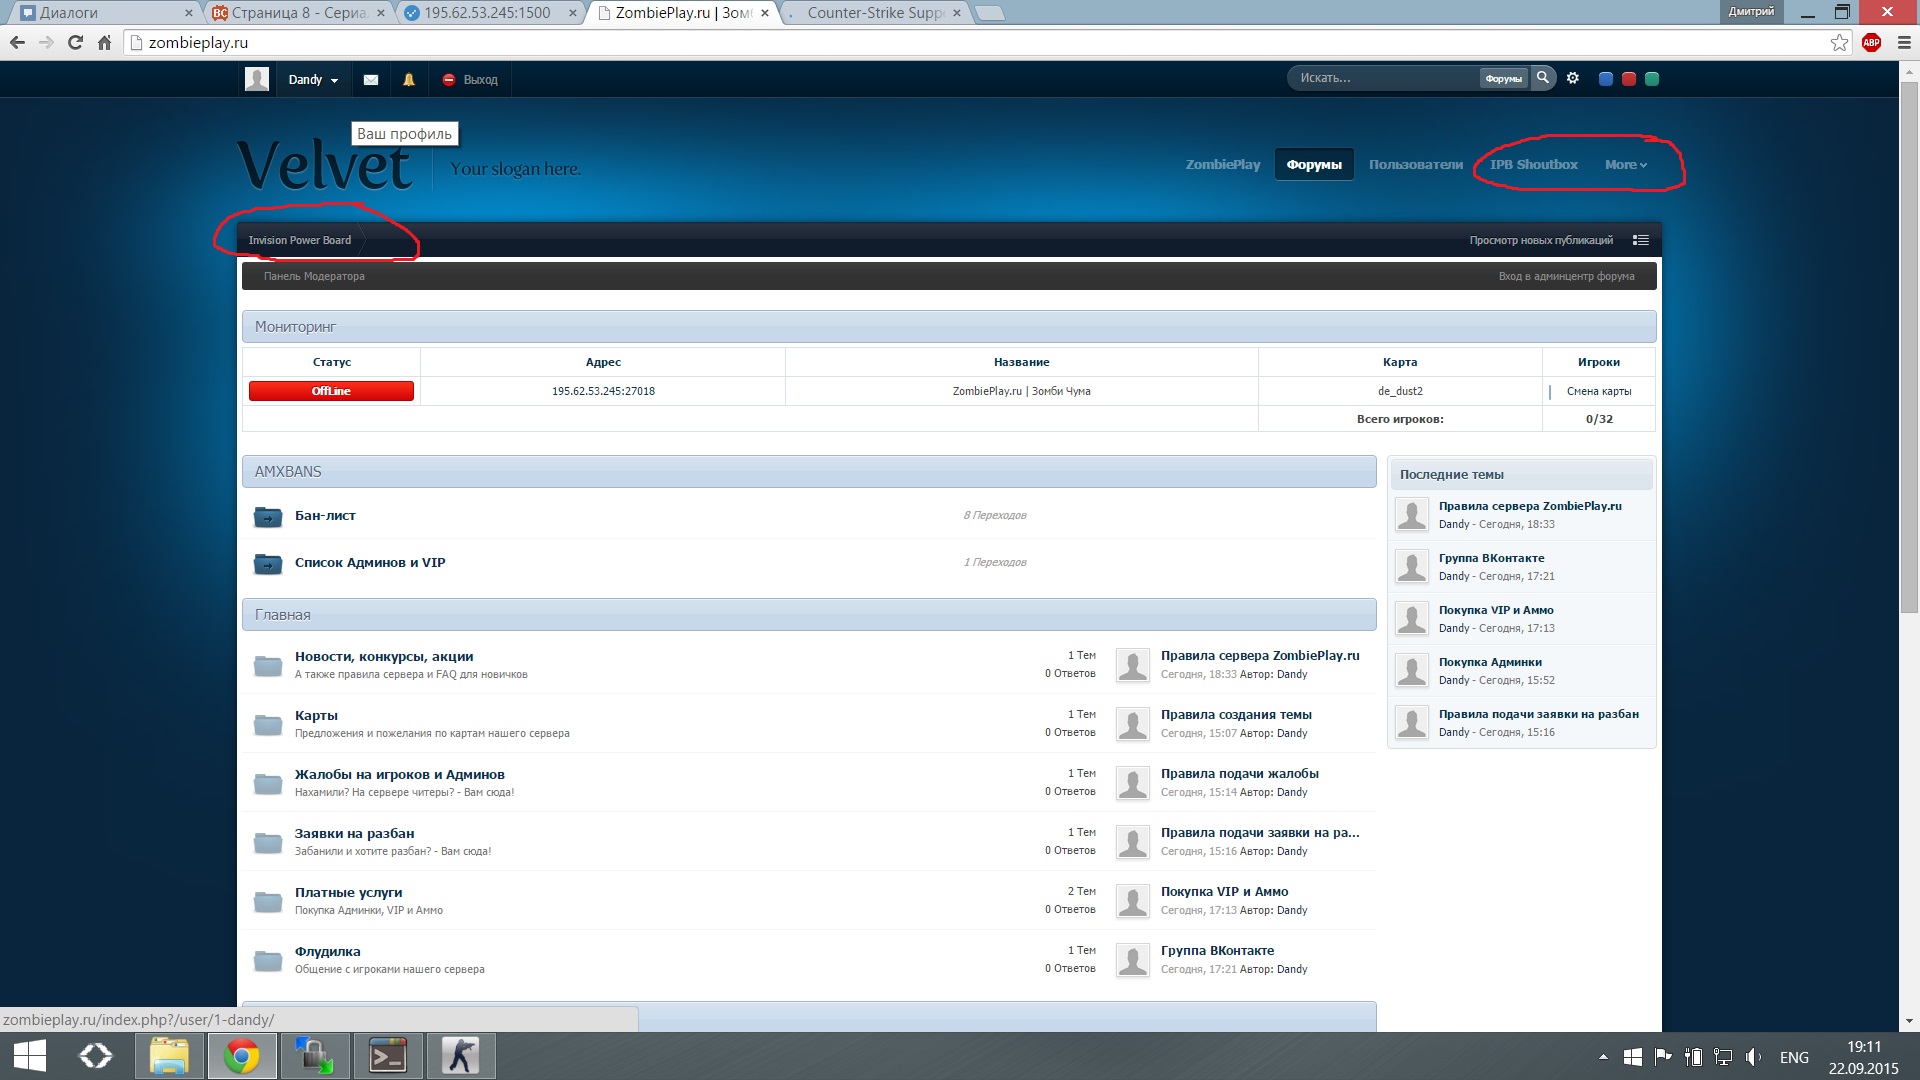Viewport: 1920px width, 1080px height.
Task: Select the red theme color swatch
Action: (1629, 79)
